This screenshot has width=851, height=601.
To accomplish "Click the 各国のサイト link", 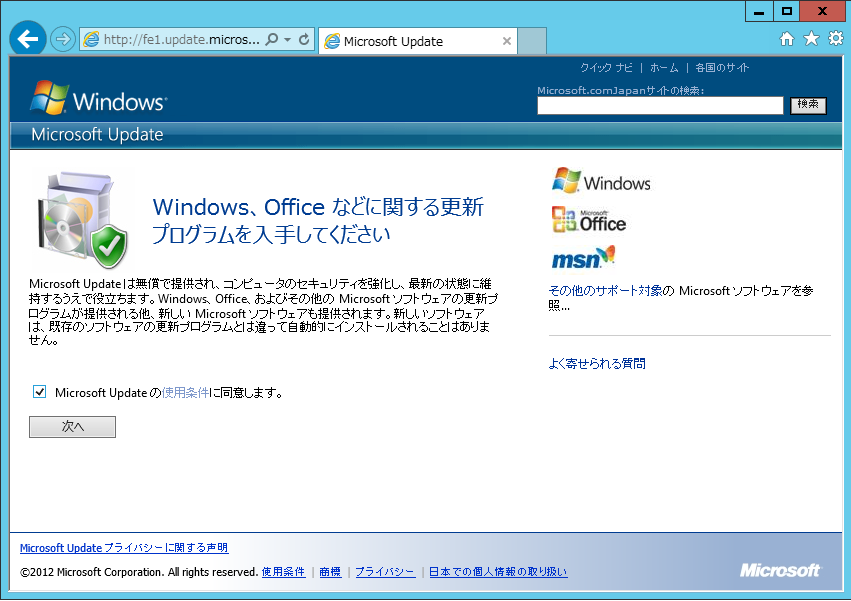I will (x=722, y=68).
